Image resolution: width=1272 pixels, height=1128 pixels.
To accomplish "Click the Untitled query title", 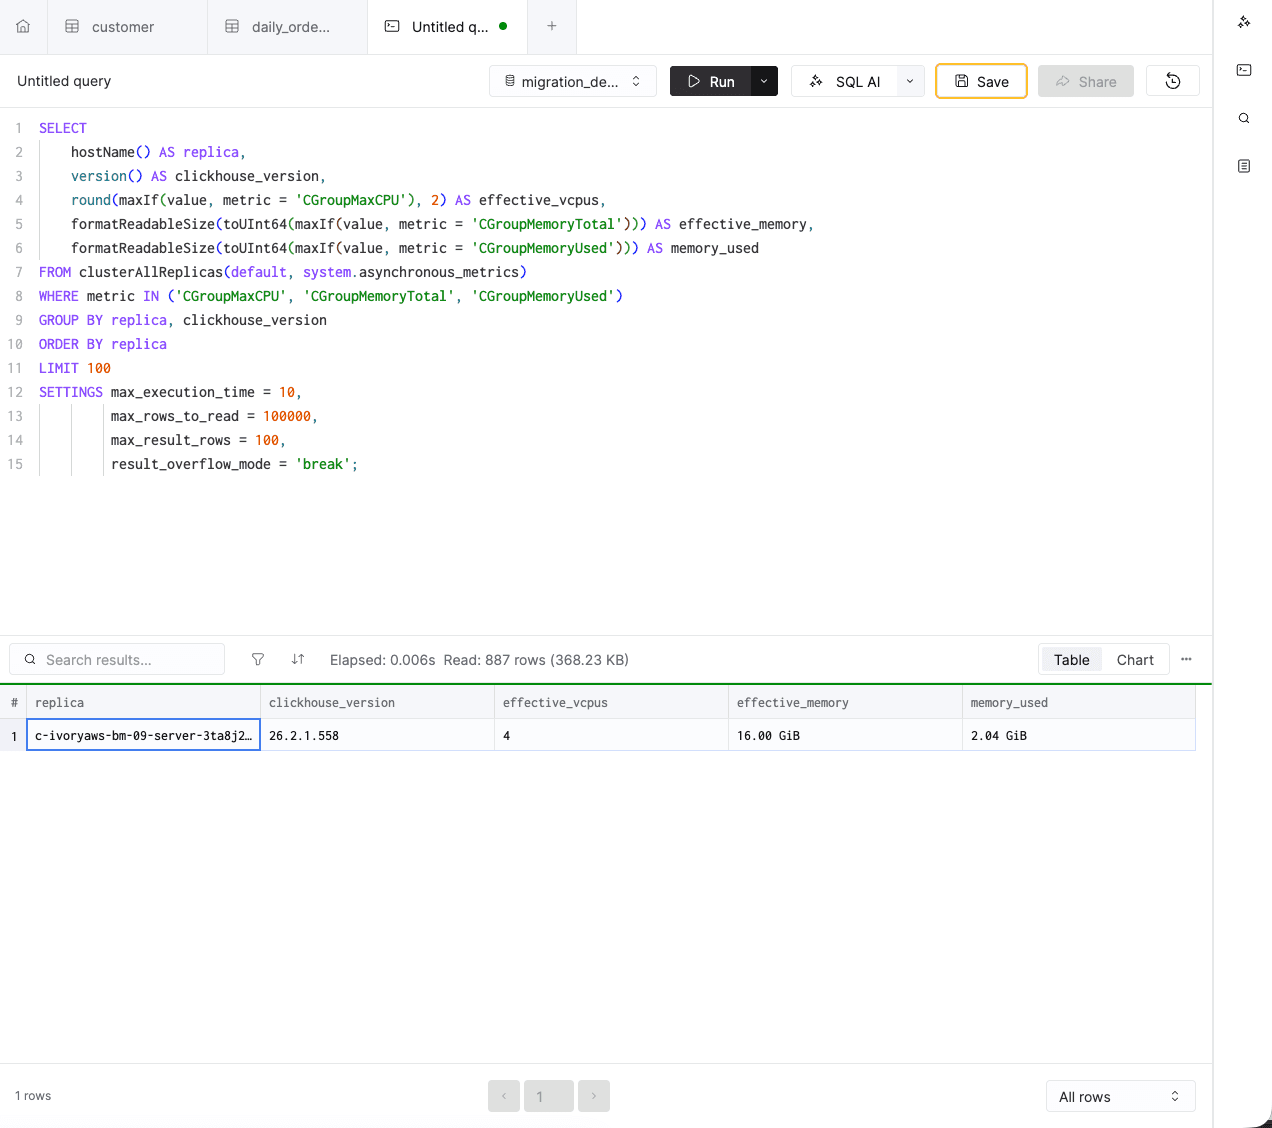I will 64,81.
